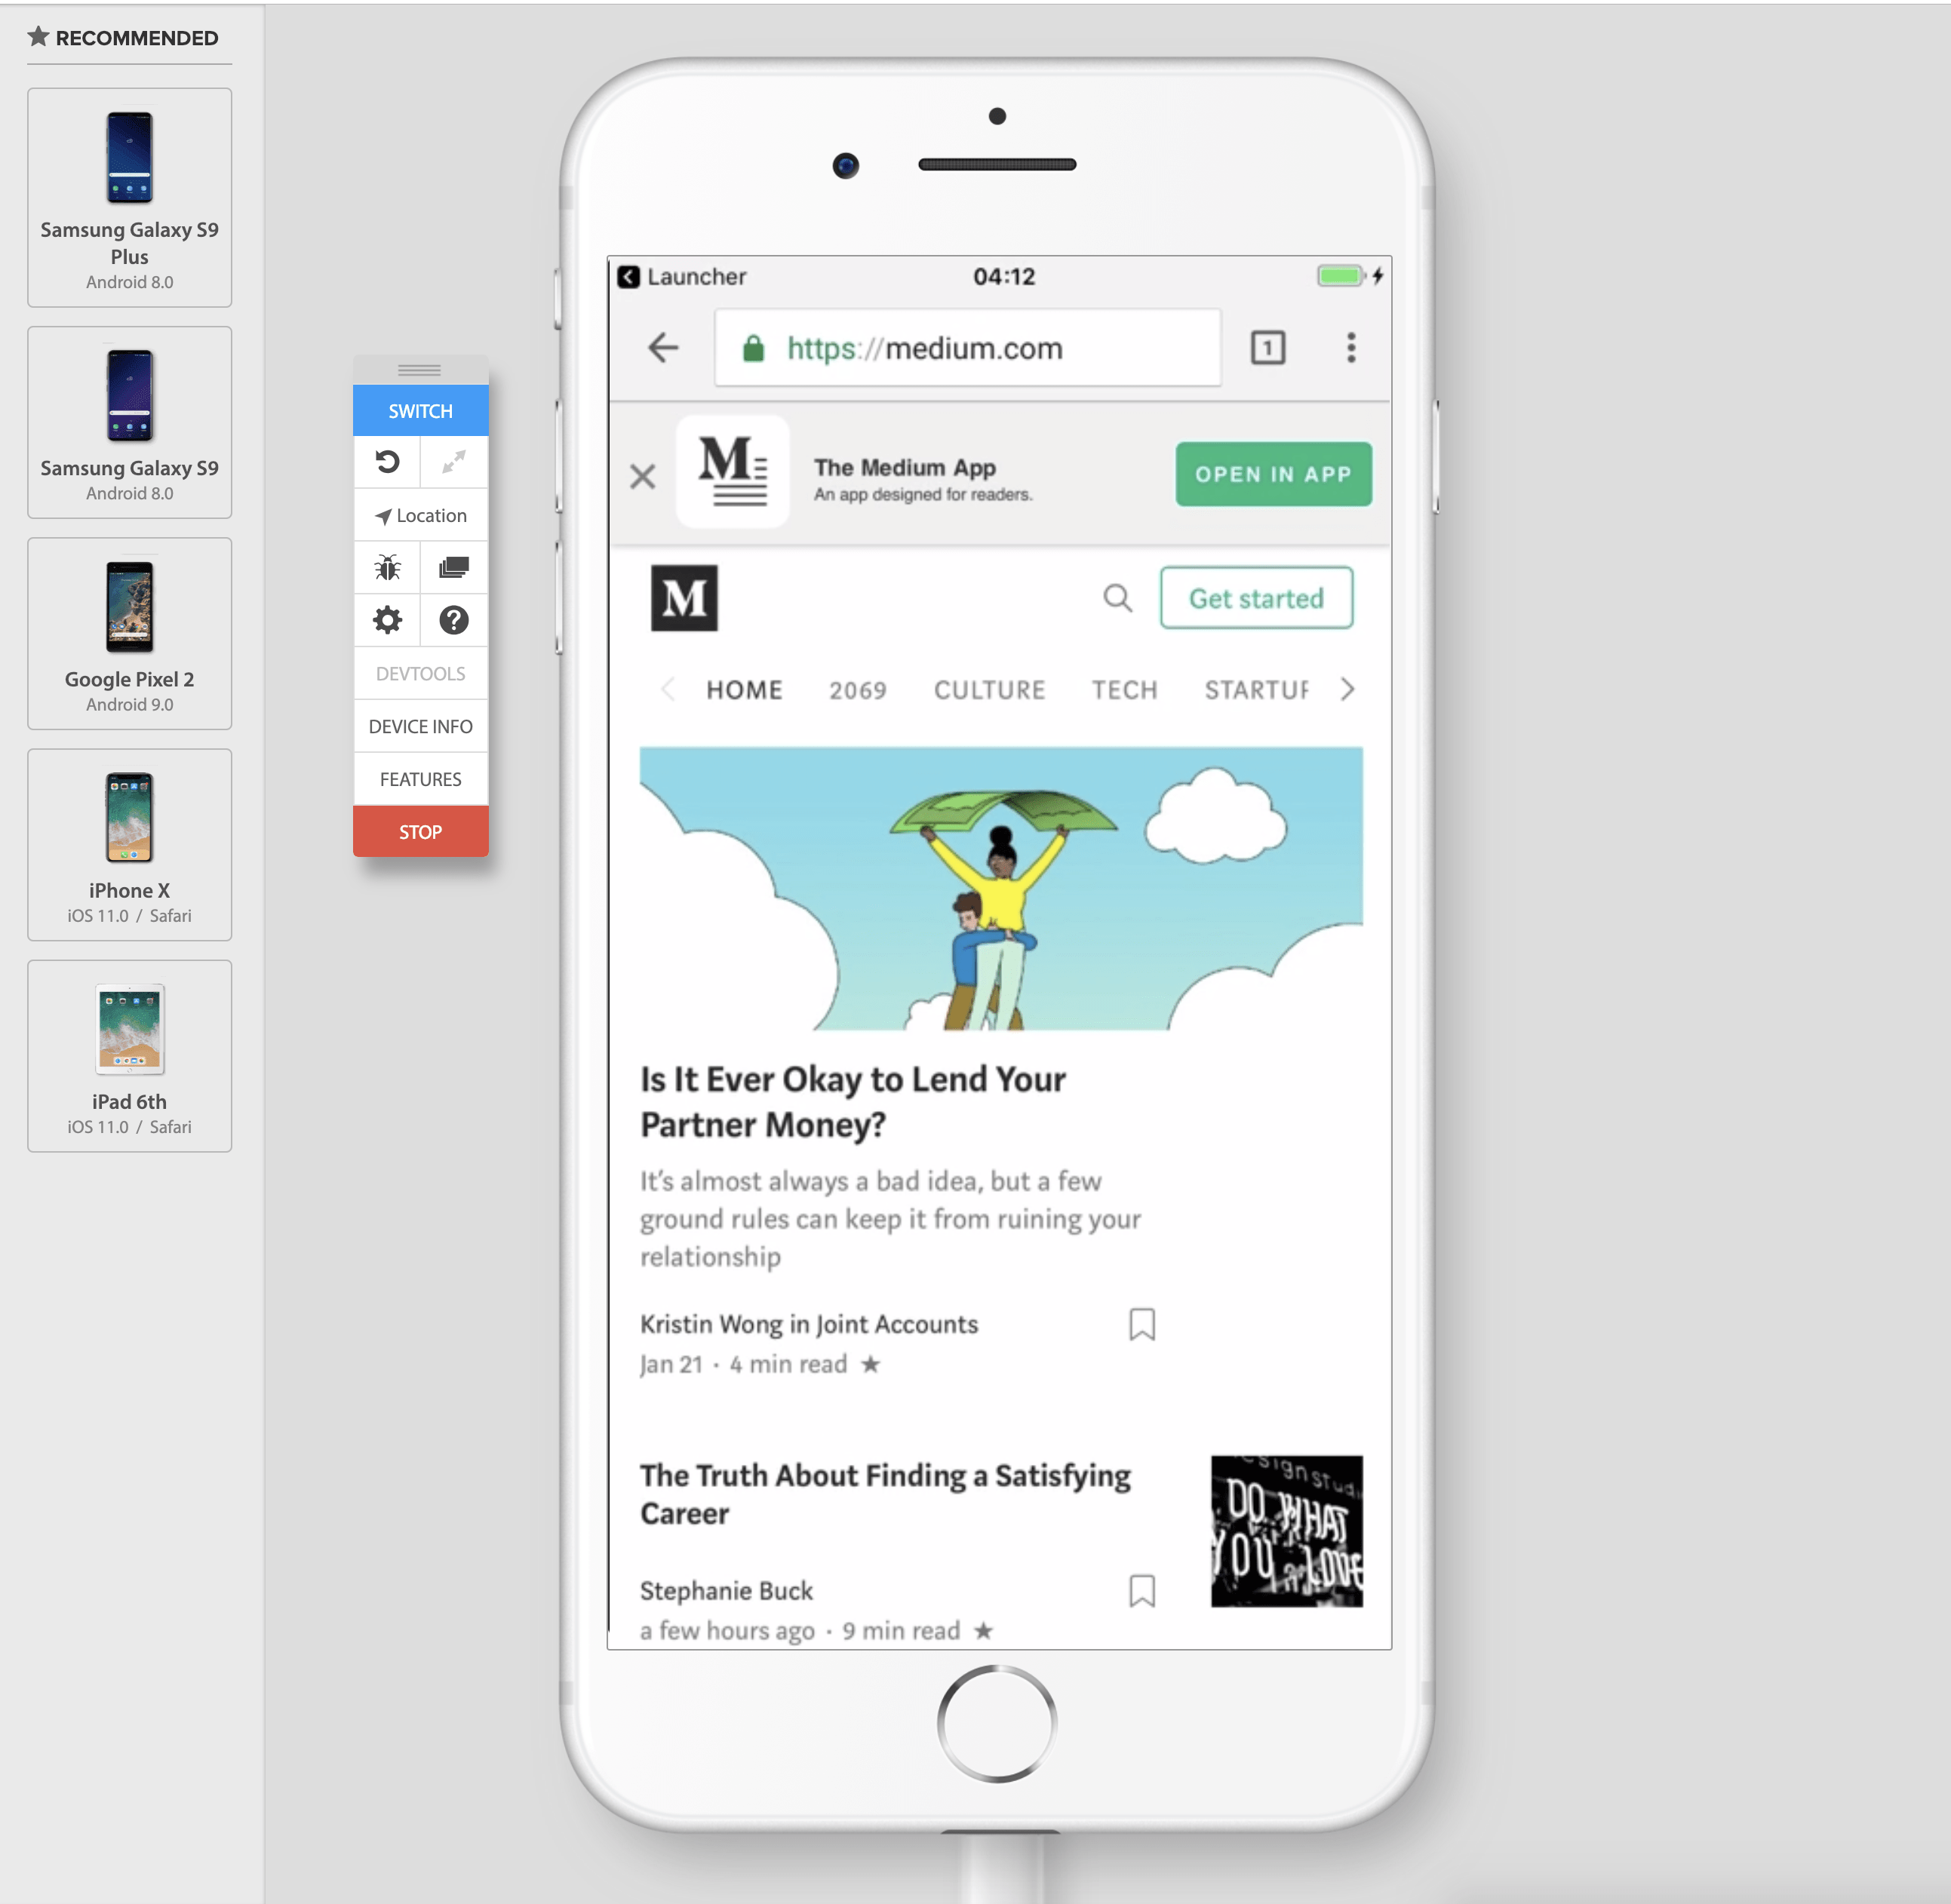Viewport: 1951px width, 1904px height.
Task: Click the search icon on Medium homepage
Action: click(1117, 600)
